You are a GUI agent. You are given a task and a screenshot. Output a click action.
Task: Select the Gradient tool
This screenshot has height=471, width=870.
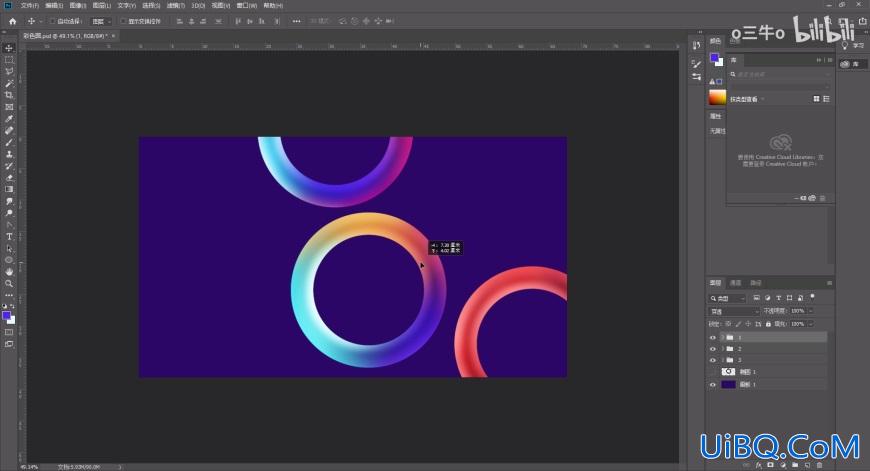[9, 189]
